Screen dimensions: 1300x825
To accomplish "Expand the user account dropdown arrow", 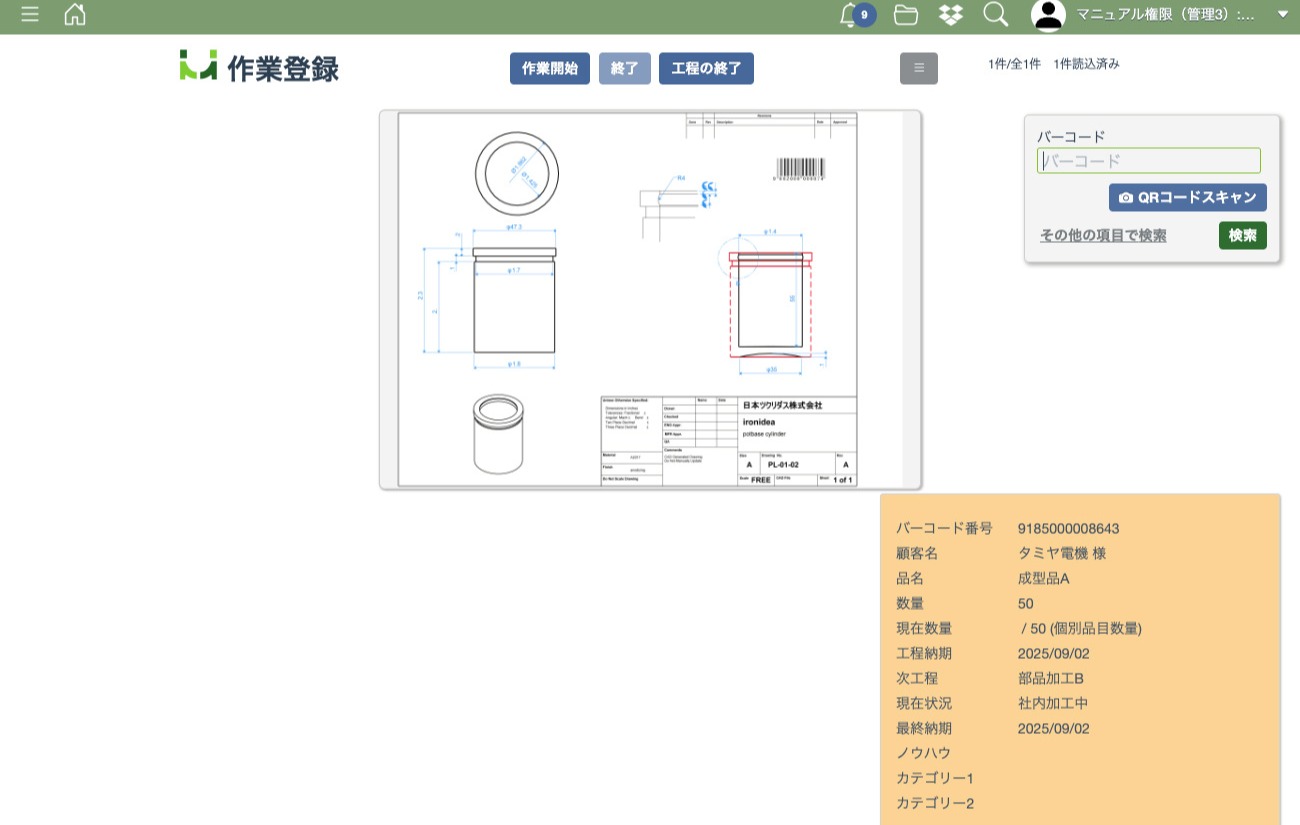I will [1283, 15].
